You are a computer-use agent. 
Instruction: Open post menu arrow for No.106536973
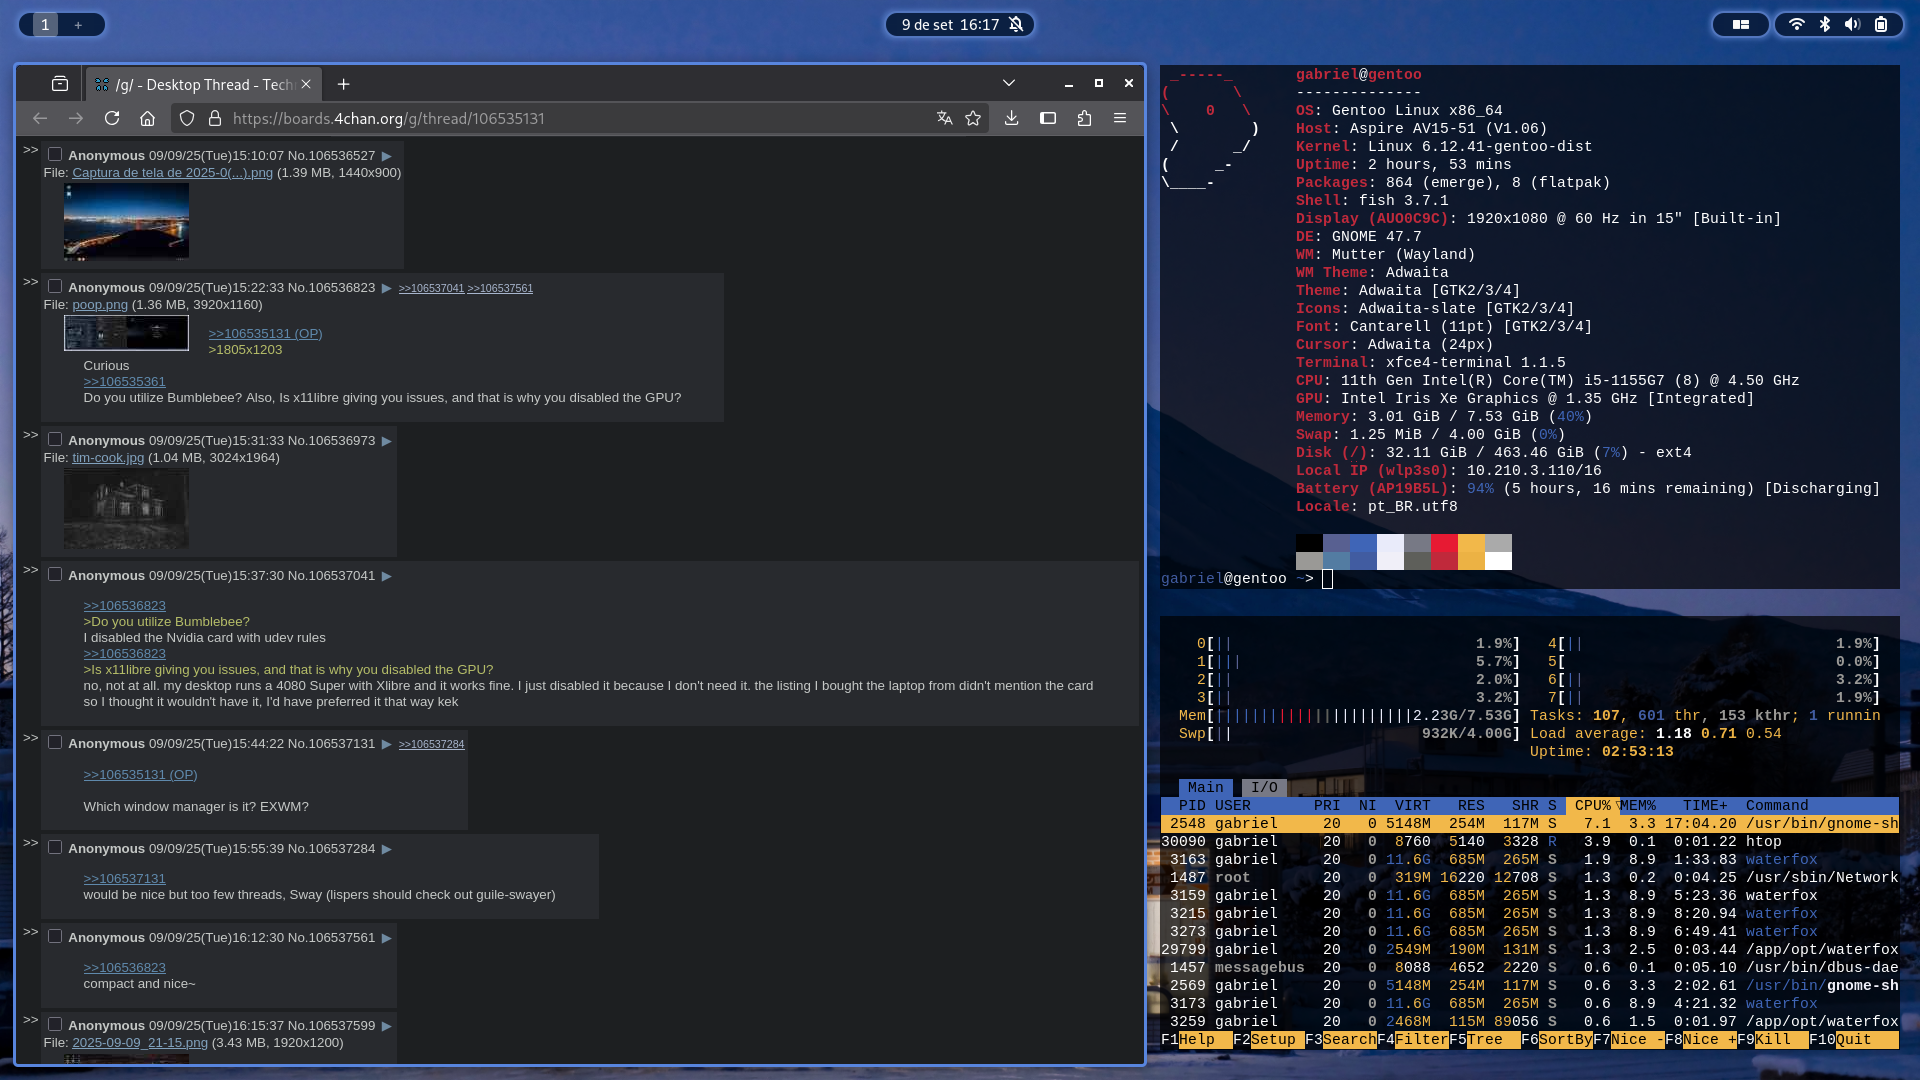pos(387,441)
